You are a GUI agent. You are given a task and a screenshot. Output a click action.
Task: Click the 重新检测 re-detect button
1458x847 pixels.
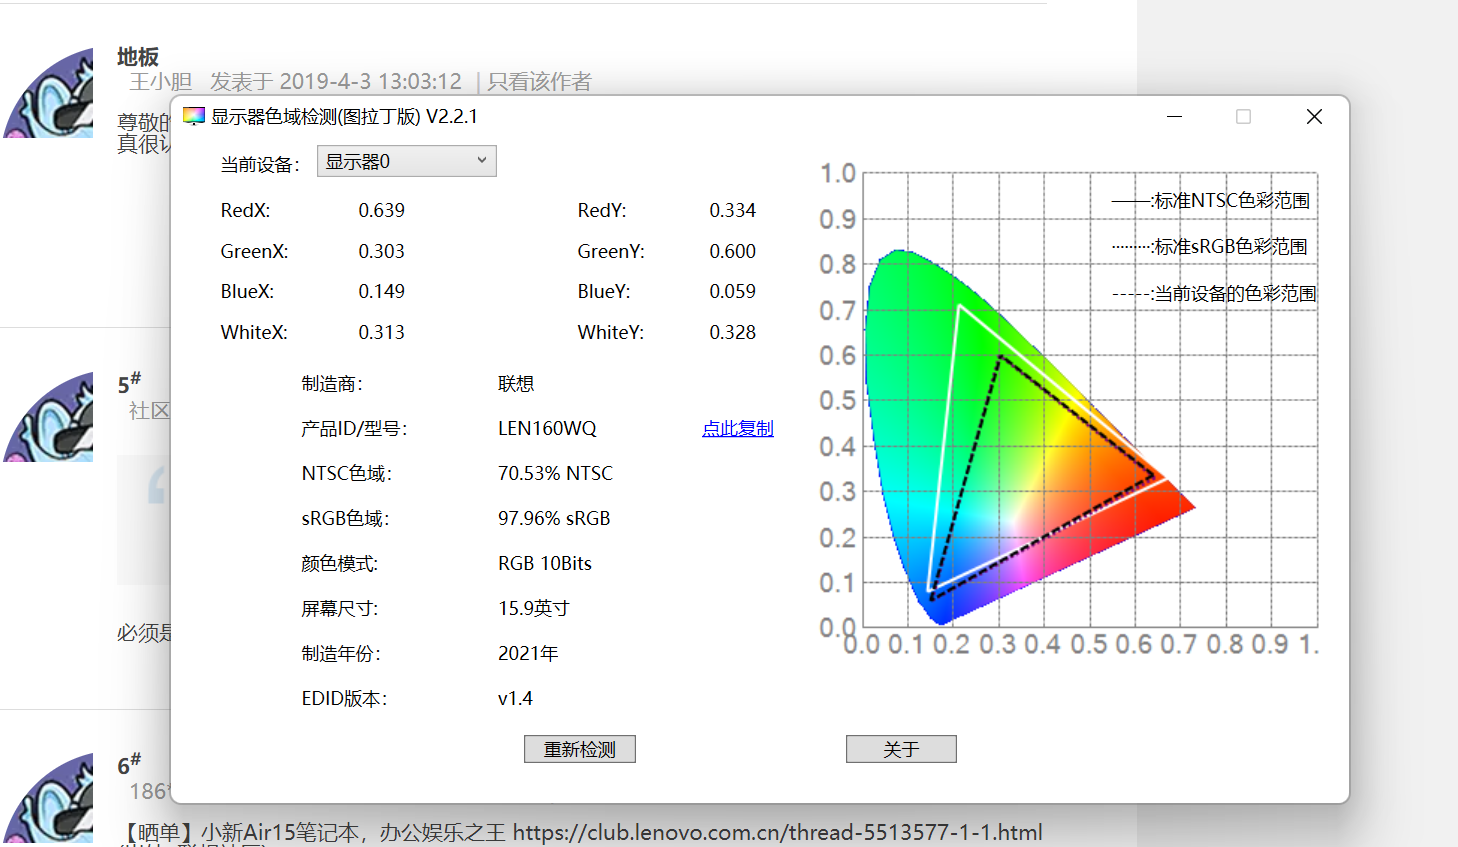[580, 749]
